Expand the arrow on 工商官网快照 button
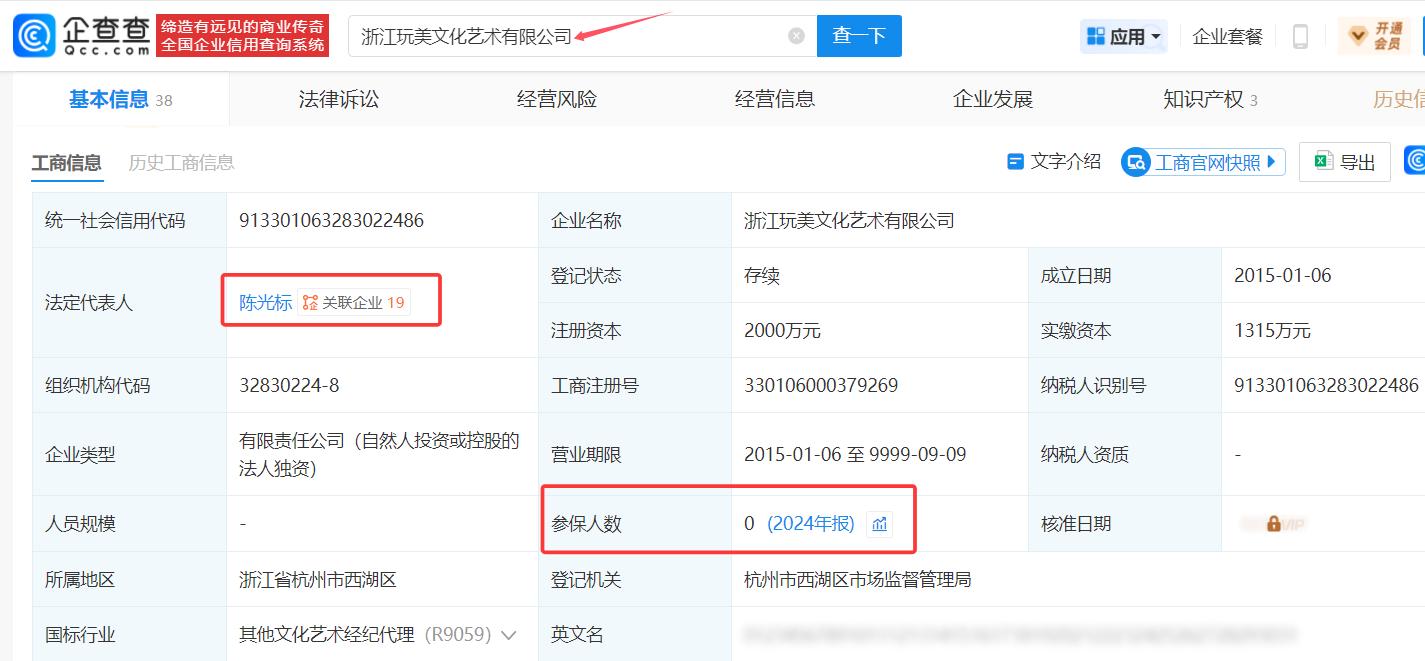1425x661 pixels. [1272, 161]
